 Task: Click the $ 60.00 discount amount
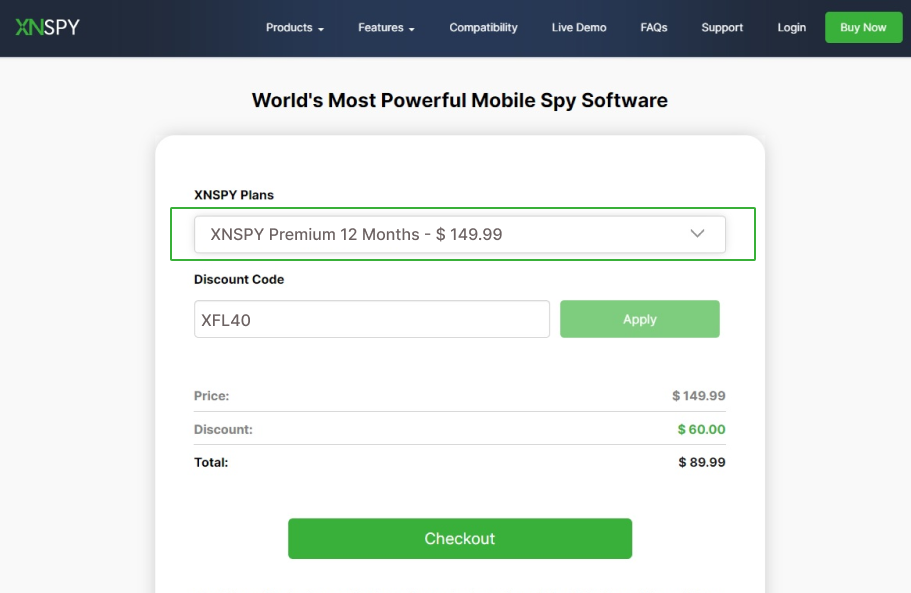pos(700,429)
